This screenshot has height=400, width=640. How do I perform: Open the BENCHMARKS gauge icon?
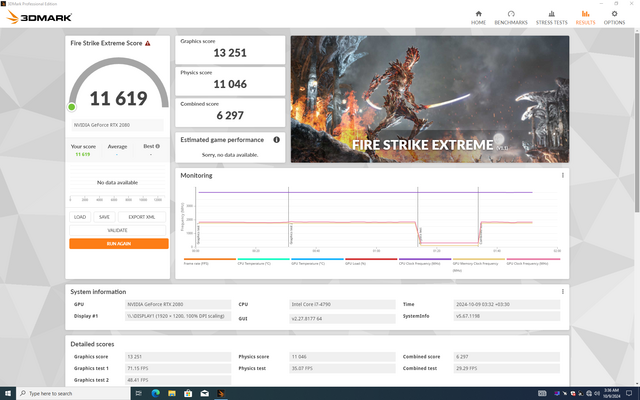(x=510, y=14)
